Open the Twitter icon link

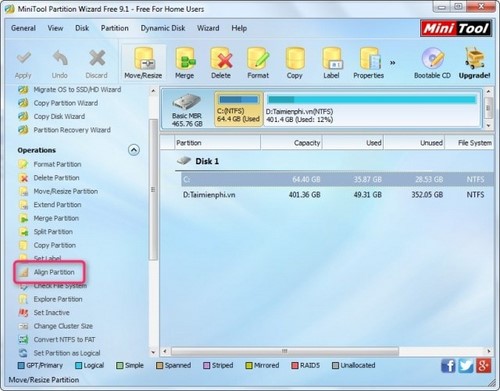(465, 366)
